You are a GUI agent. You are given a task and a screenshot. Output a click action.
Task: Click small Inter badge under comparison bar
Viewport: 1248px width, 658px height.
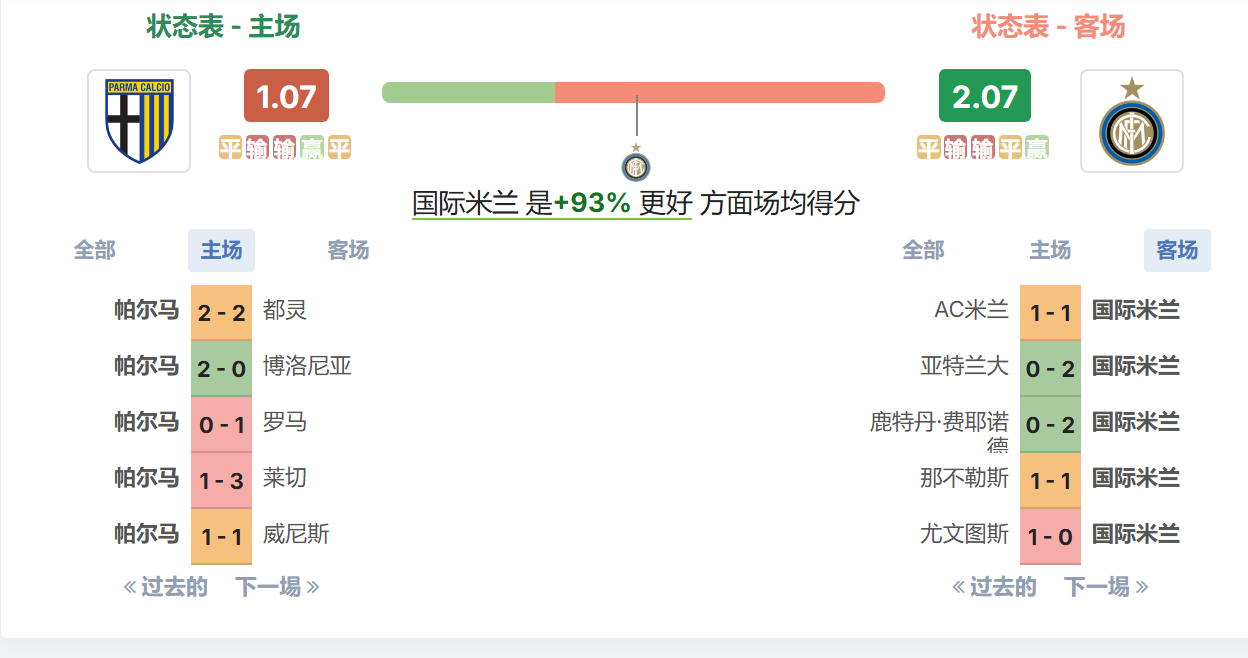pos(636,166)
